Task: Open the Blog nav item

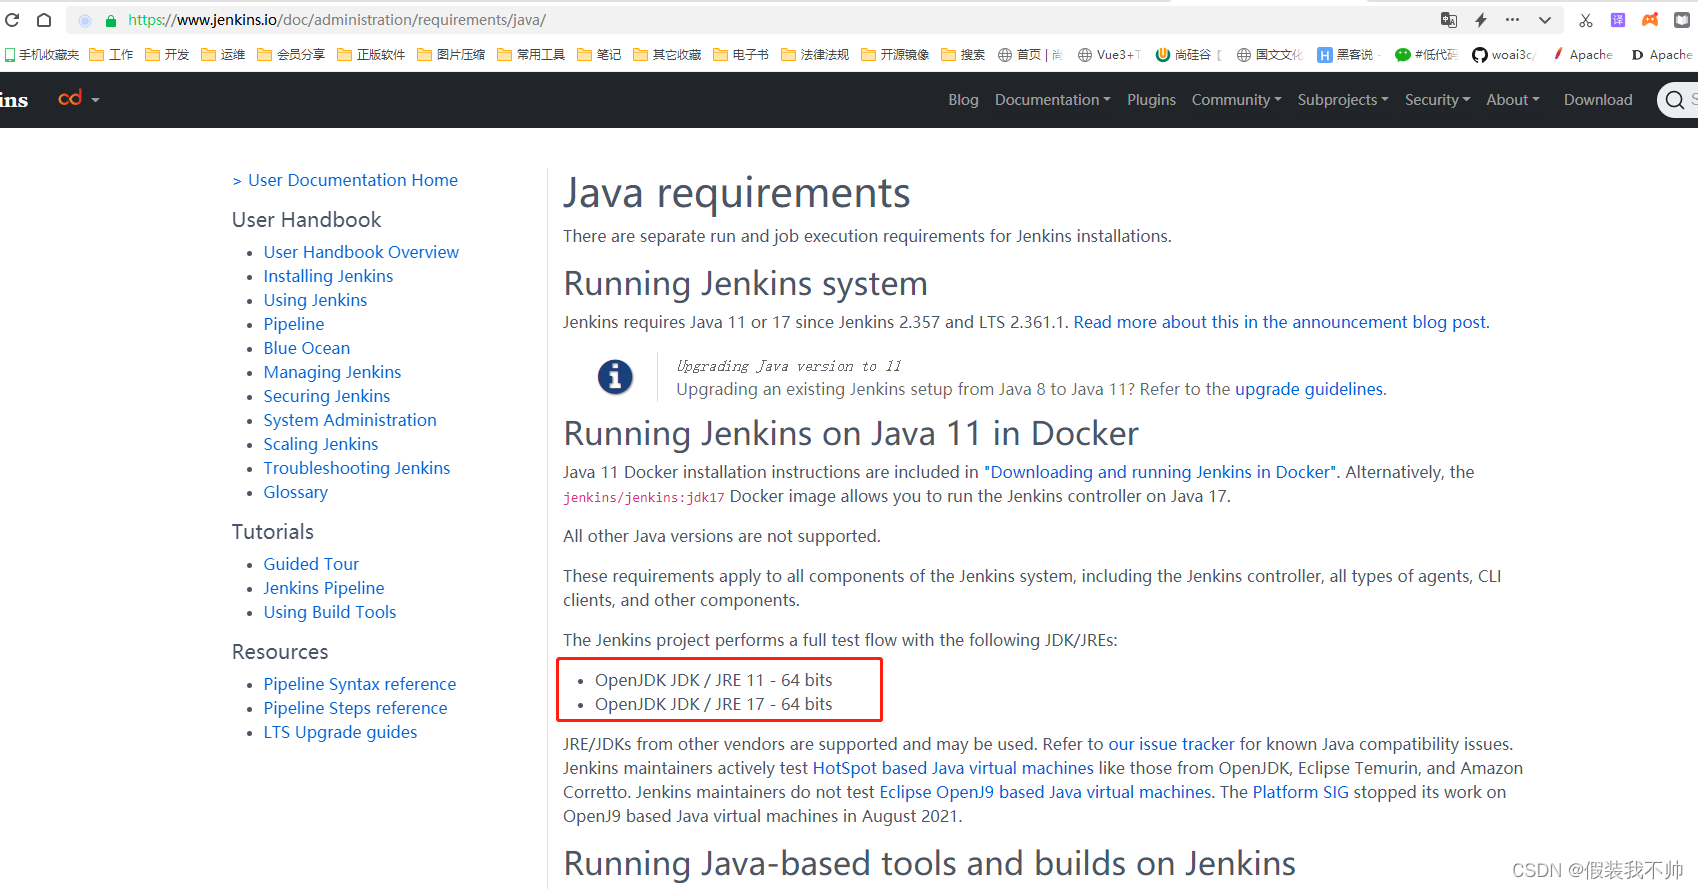Action: [963, 100]
